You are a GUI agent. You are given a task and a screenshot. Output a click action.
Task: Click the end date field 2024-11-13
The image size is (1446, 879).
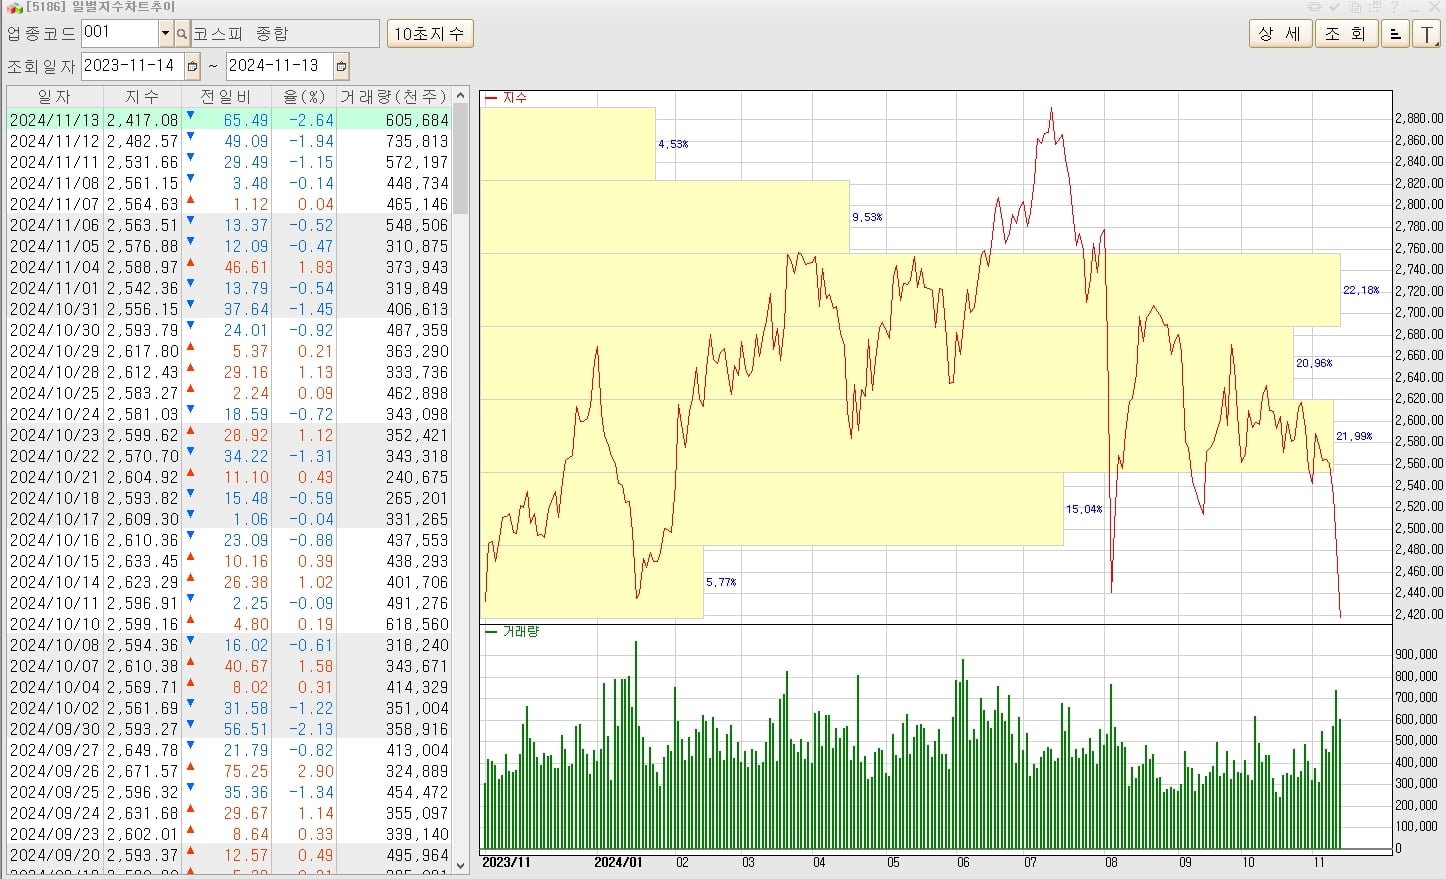(280, 66)
